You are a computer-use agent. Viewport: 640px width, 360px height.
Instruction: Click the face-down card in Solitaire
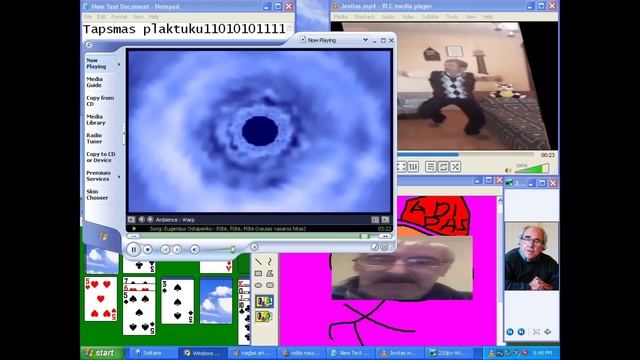216,302
